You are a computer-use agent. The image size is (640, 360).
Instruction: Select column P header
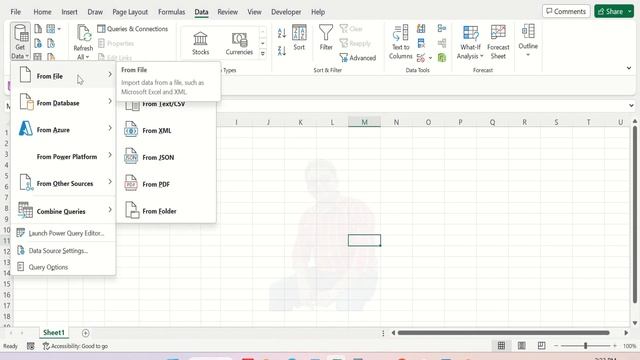tap(460, 122)
